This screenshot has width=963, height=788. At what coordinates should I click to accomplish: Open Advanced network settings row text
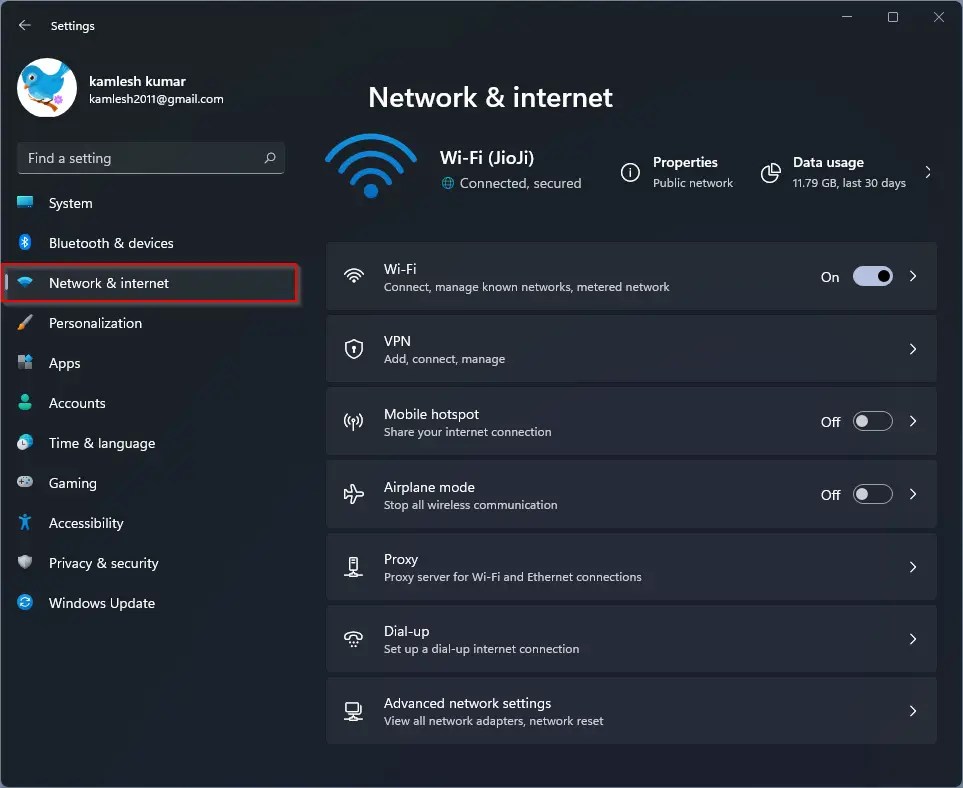click(x=493, y=711)
